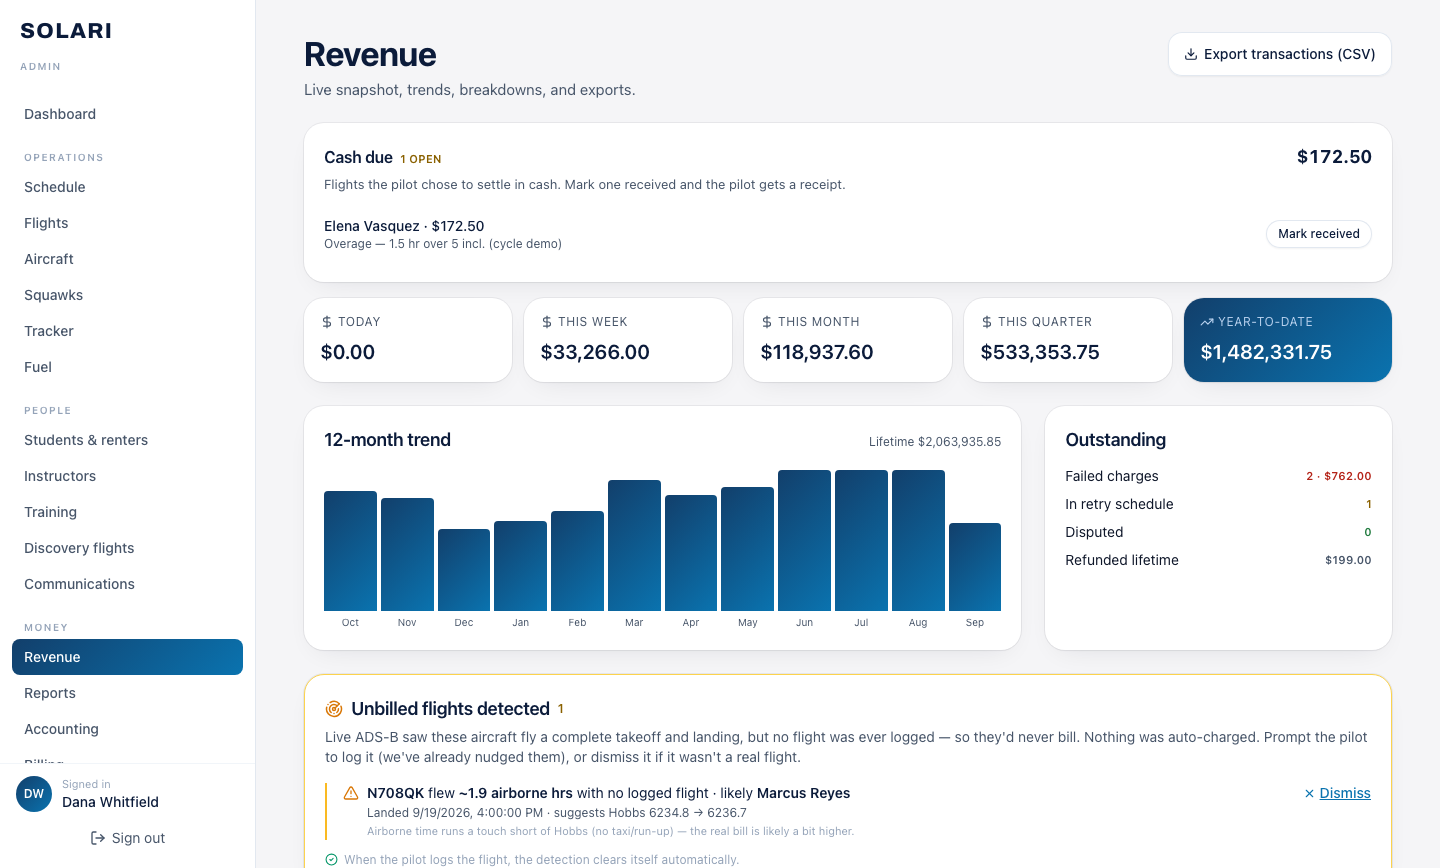Click the dollar icon on This Week card
1440x868 pixels.
(x=547, y=322)
